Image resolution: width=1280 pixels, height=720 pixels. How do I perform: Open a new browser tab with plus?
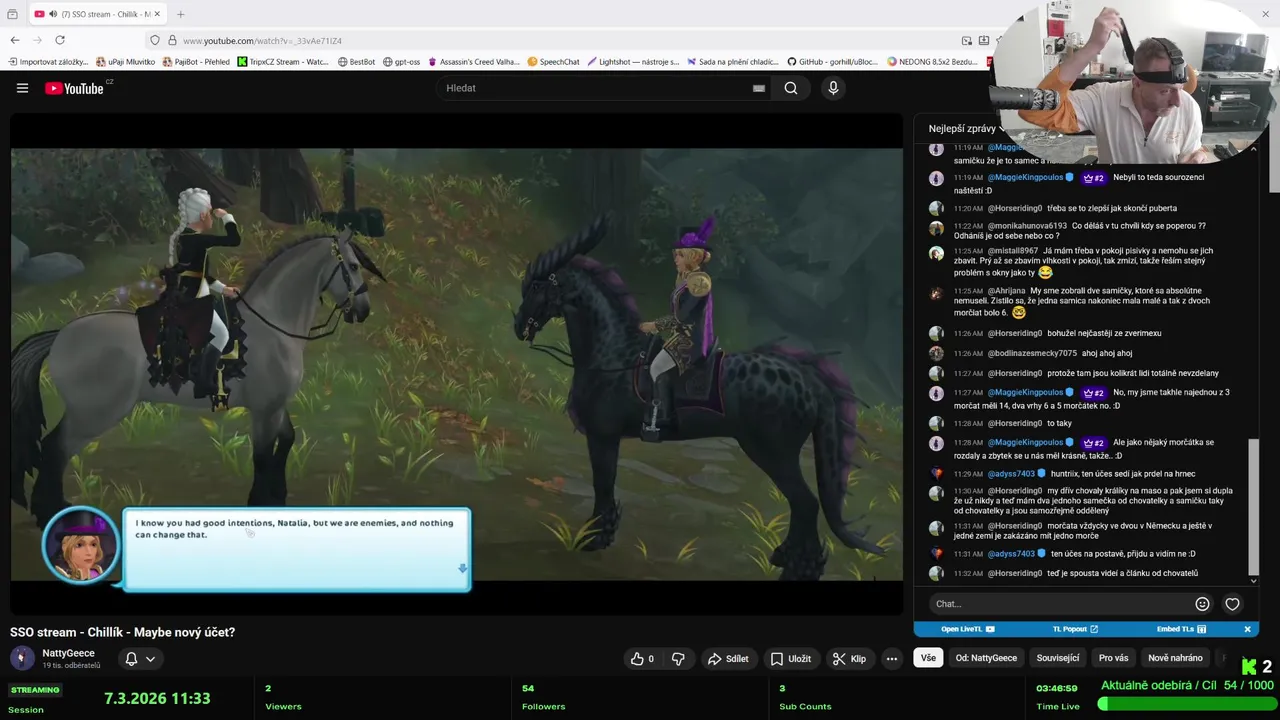click(181, 14)
